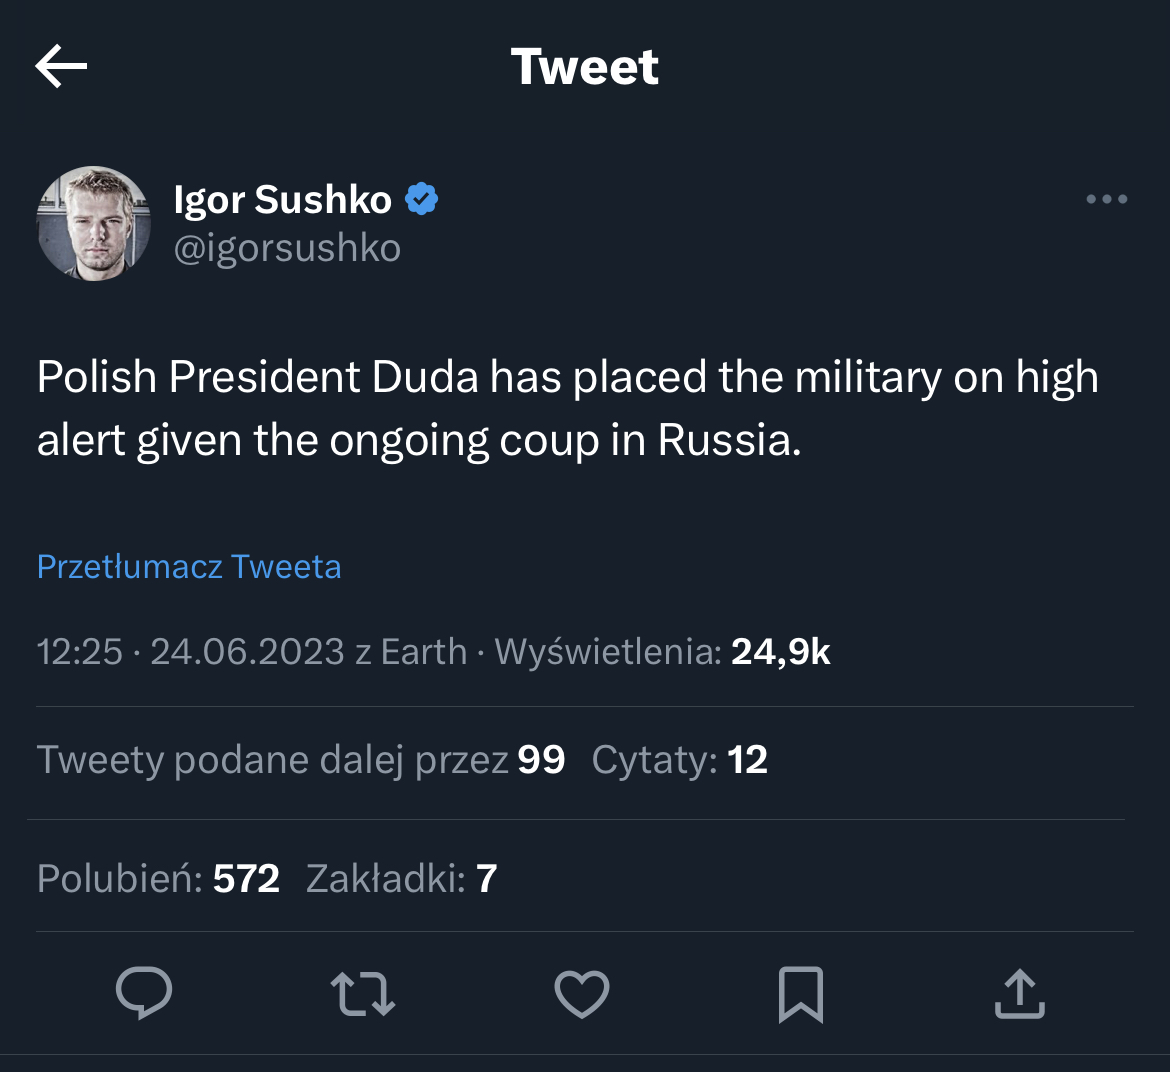Tap the back arrow icon
Screen dimensions: 1170x1072
(61, 67)
